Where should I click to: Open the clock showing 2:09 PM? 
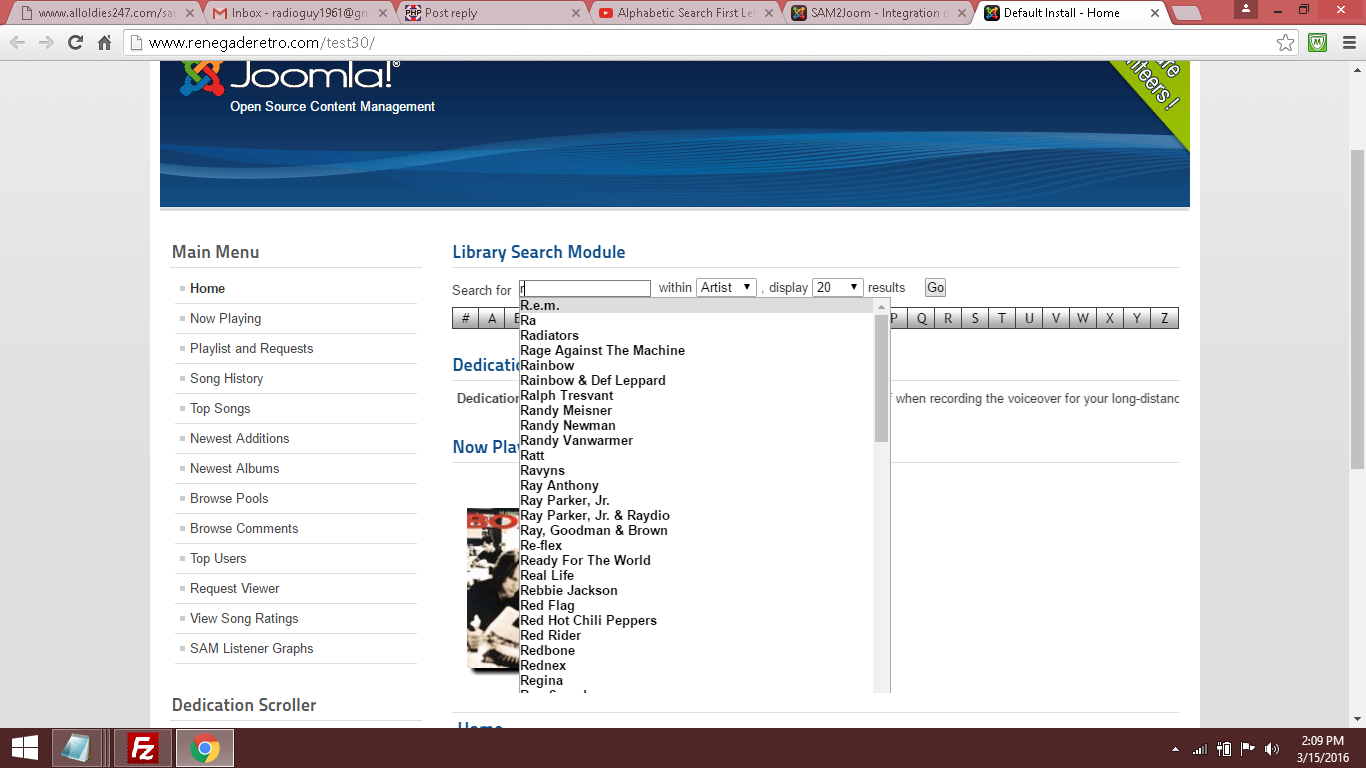[1322, 748]
